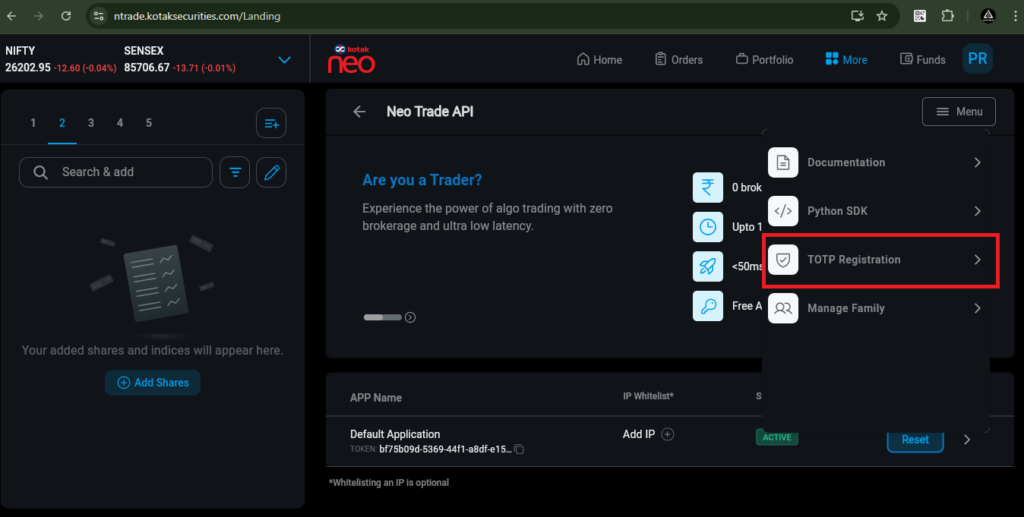Click the plus icon next to Add IP
This screenshot has height=517, width=1024.
pos(668,434)
